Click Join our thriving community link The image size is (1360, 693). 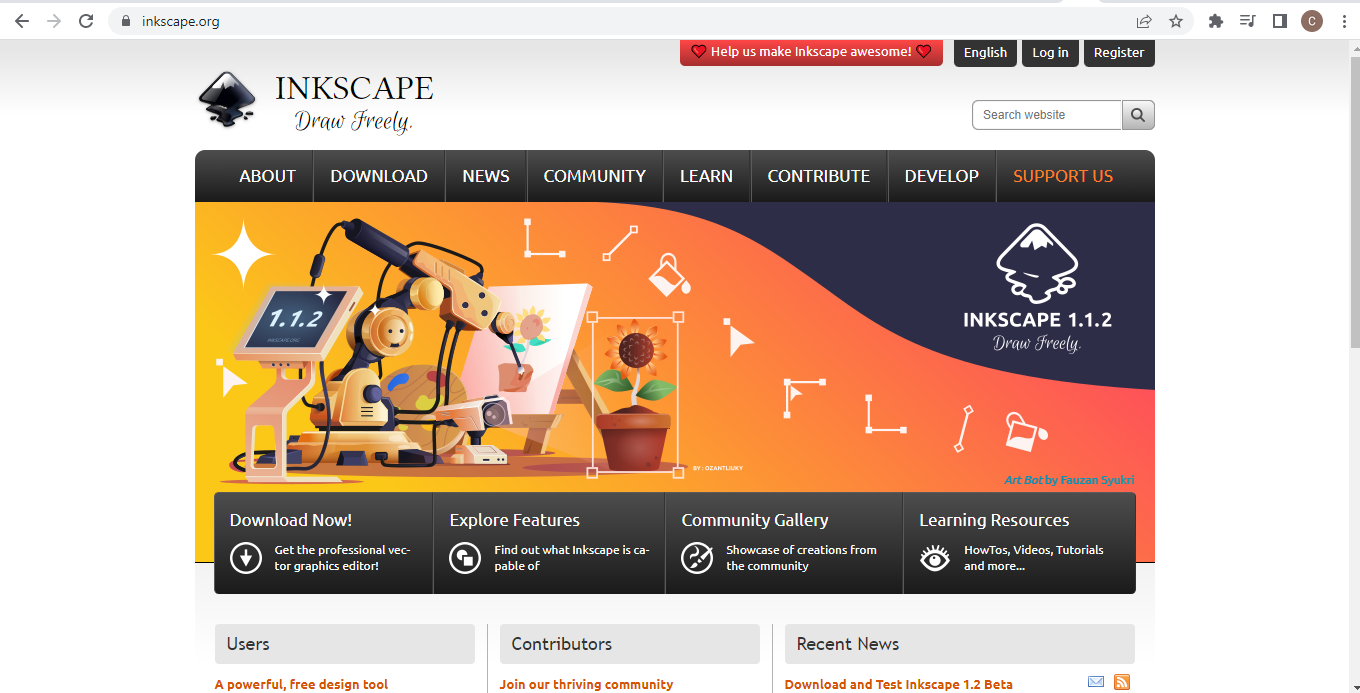(587, 685)
